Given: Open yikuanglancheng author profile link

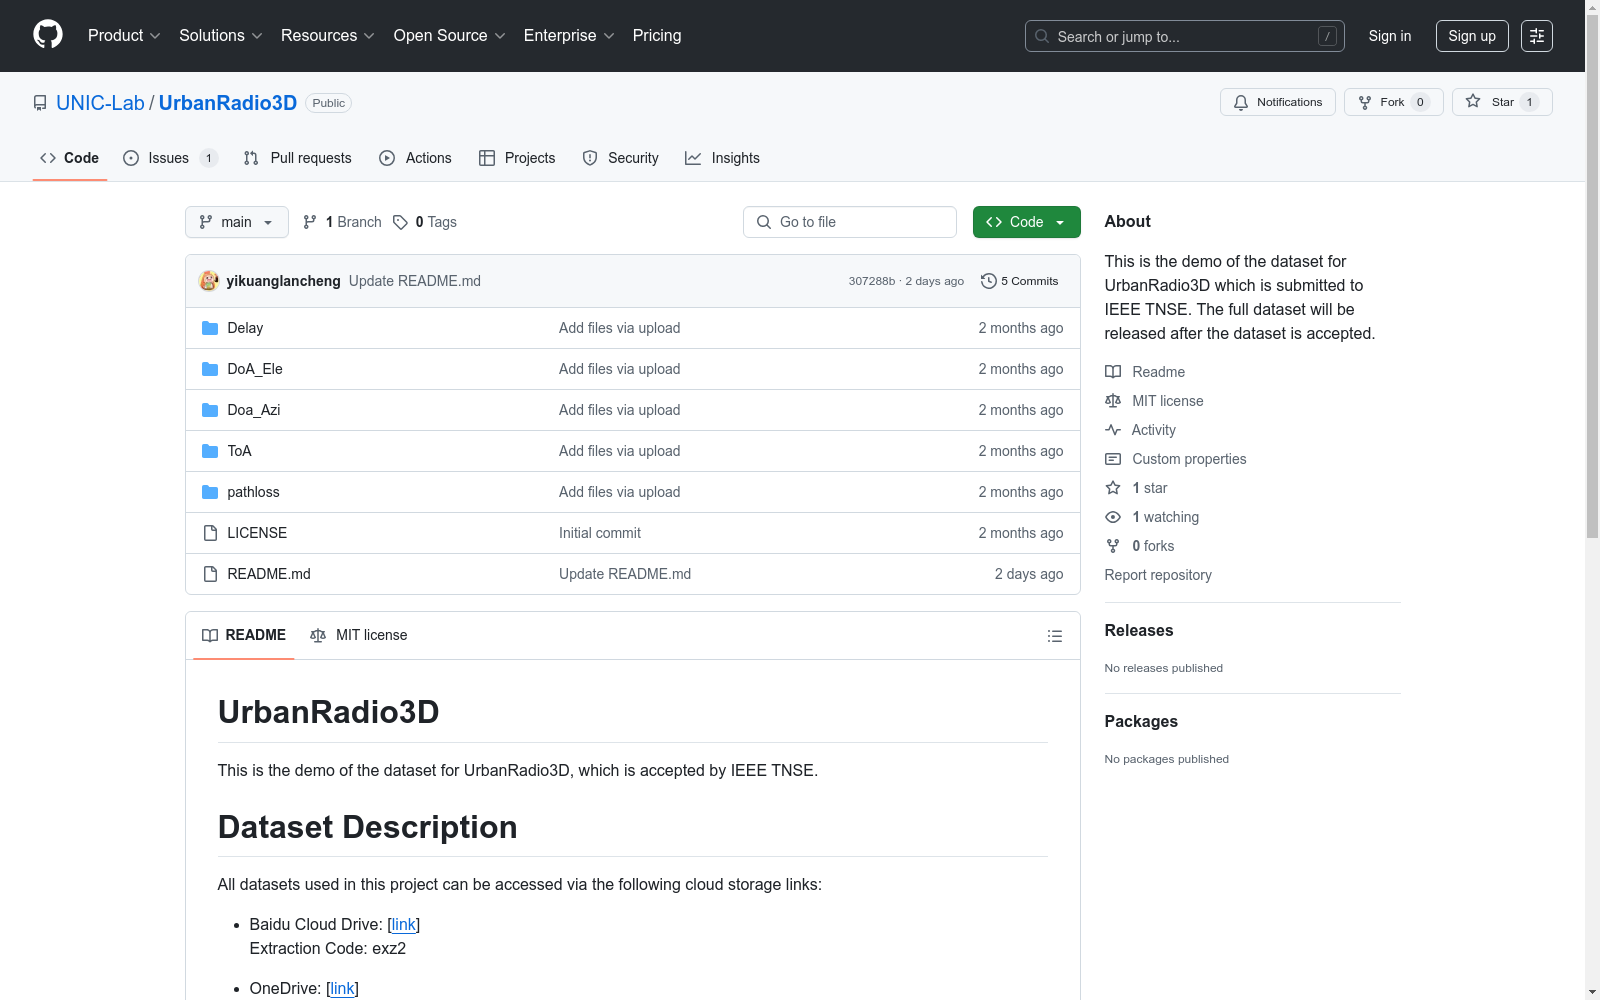Looking at the screenshot, I should [x=283, y=281].
